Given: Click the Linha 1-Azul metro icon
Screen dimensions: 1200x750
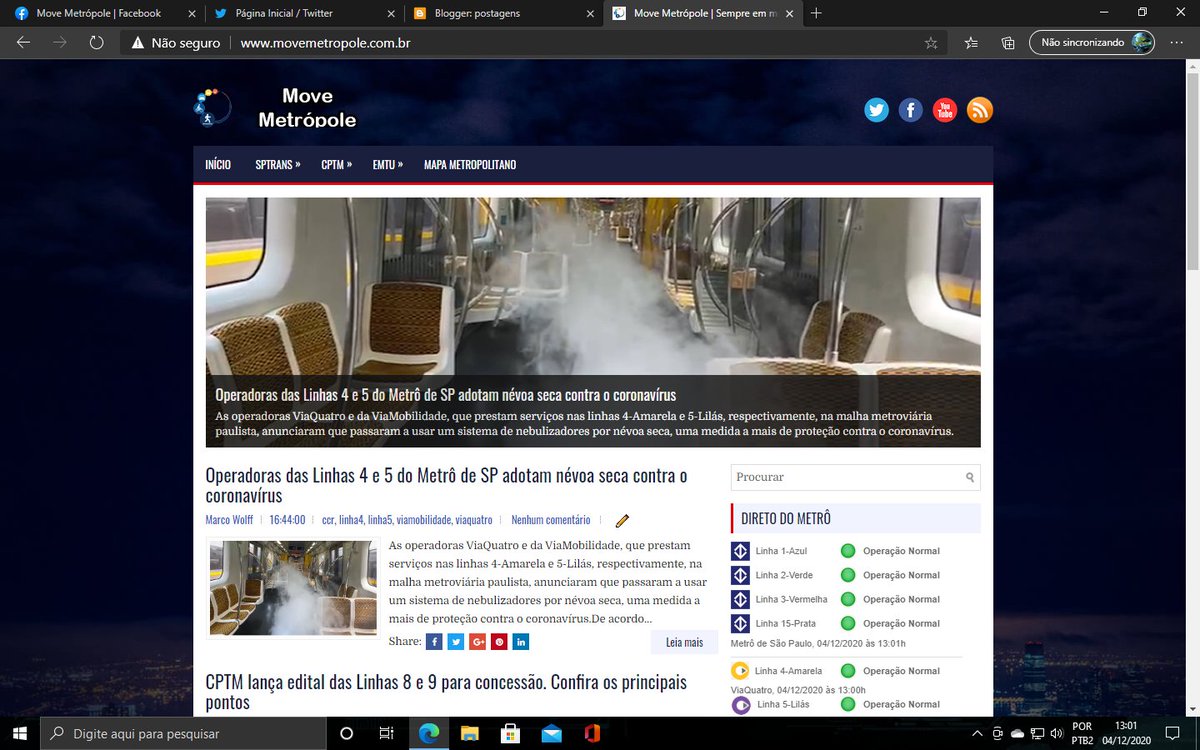Looking at the screenshot, I should pos(740,551).
